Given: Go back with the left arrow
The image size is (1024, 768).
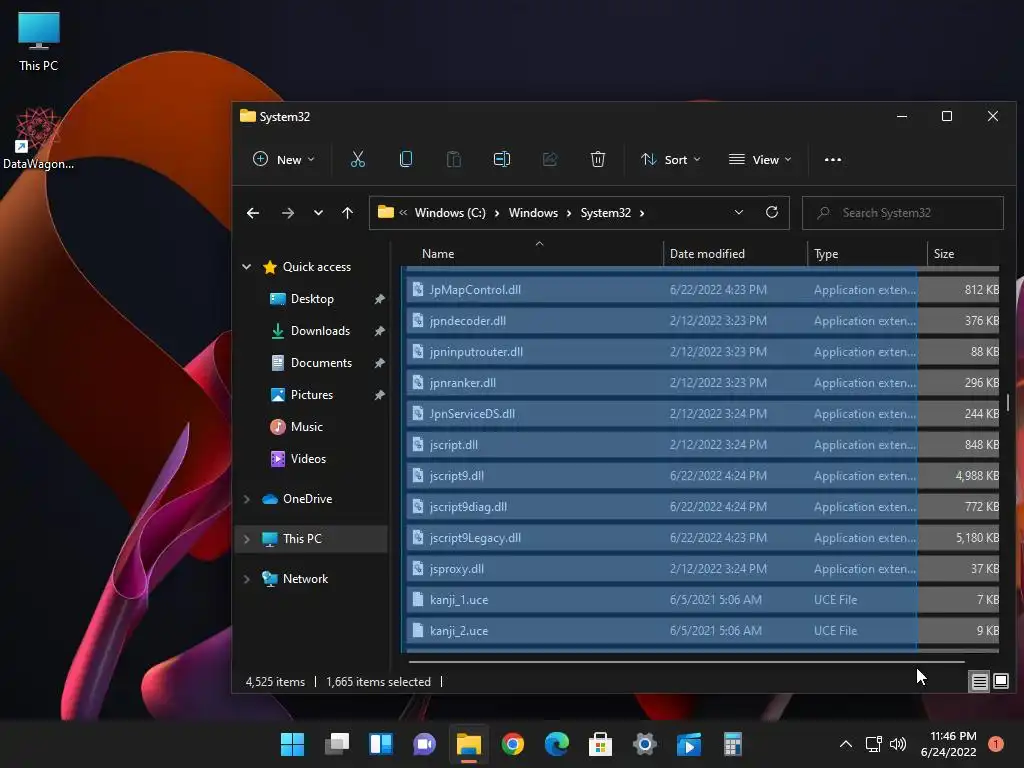Looking at the screenshot, I should [253, 213].
